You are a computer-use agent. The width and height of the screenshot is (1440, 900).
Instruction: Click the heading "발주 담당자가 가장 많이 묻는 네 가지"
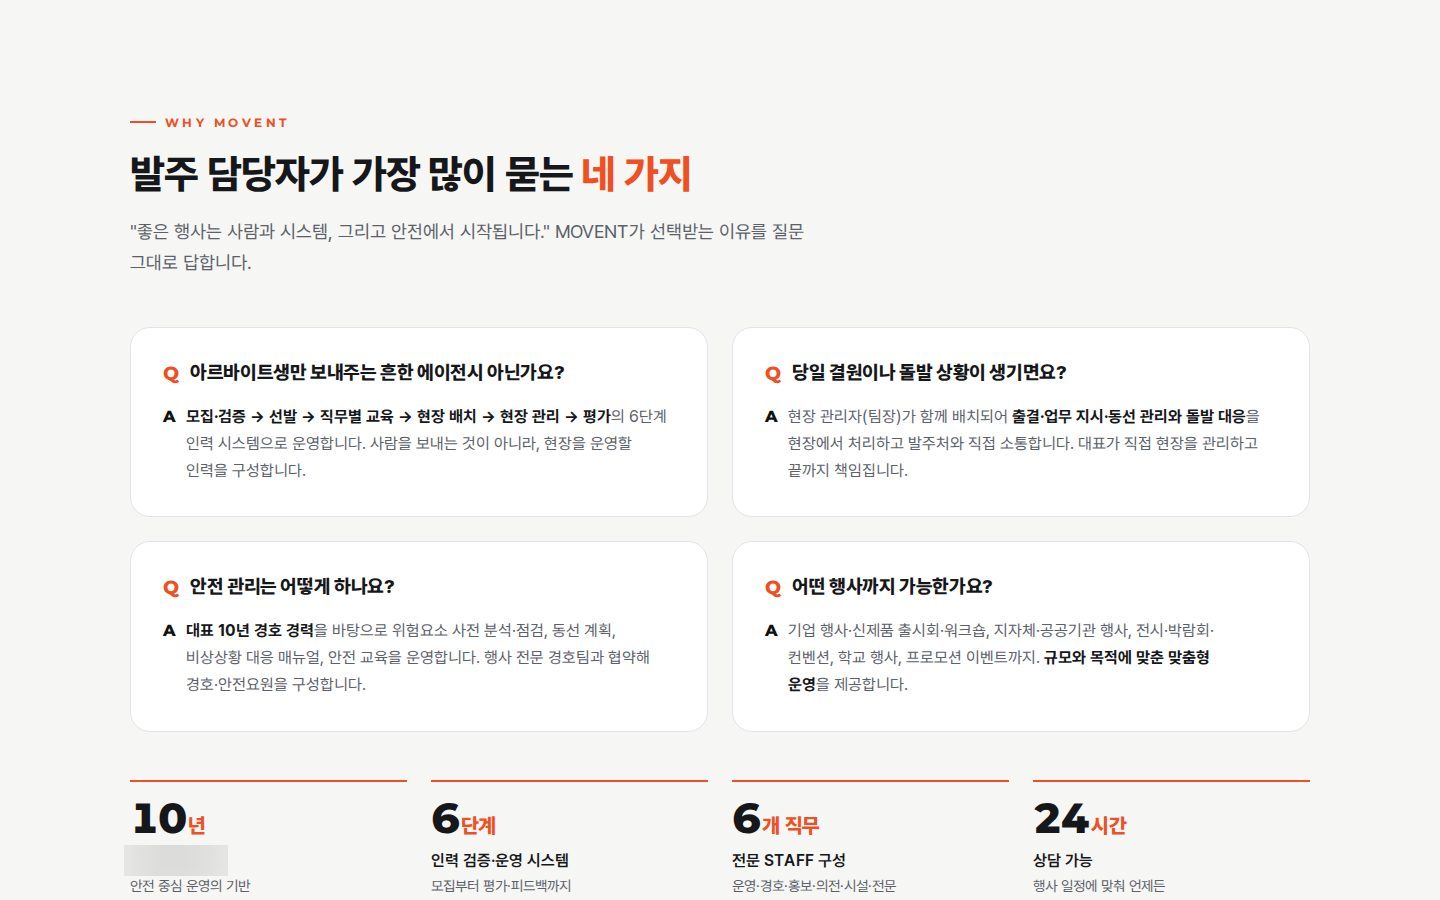click(410, 174)
